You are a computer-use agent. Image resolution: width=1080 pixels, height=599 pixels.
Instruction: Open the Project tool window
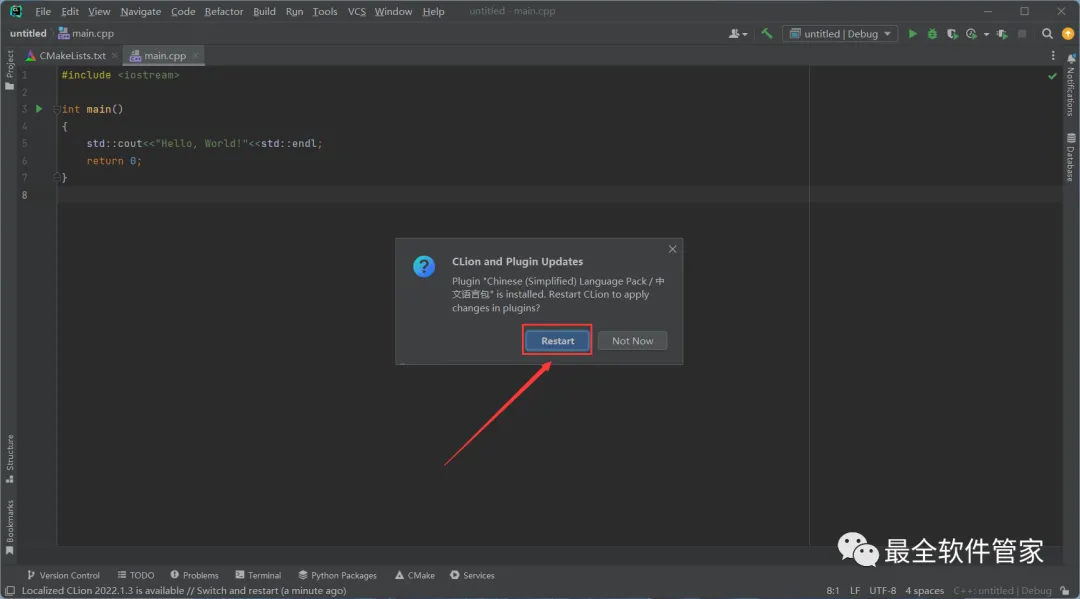[x=10, y=70]
